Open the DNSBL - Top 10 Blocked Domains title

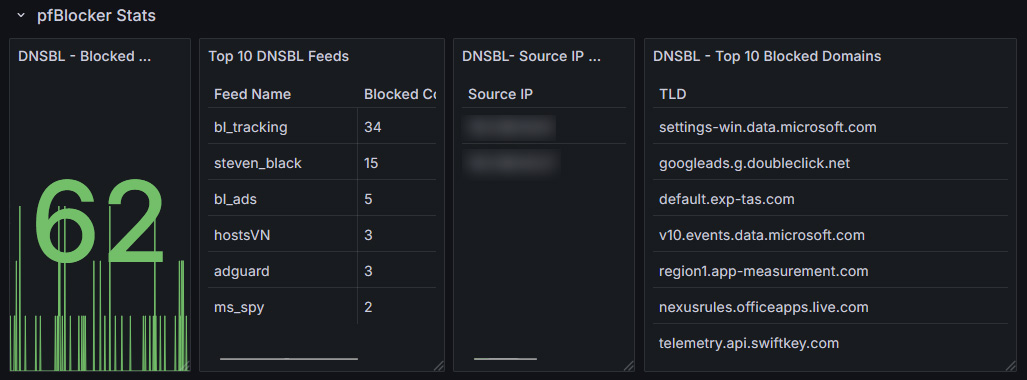pyautogui.click(x=767, y=56)
